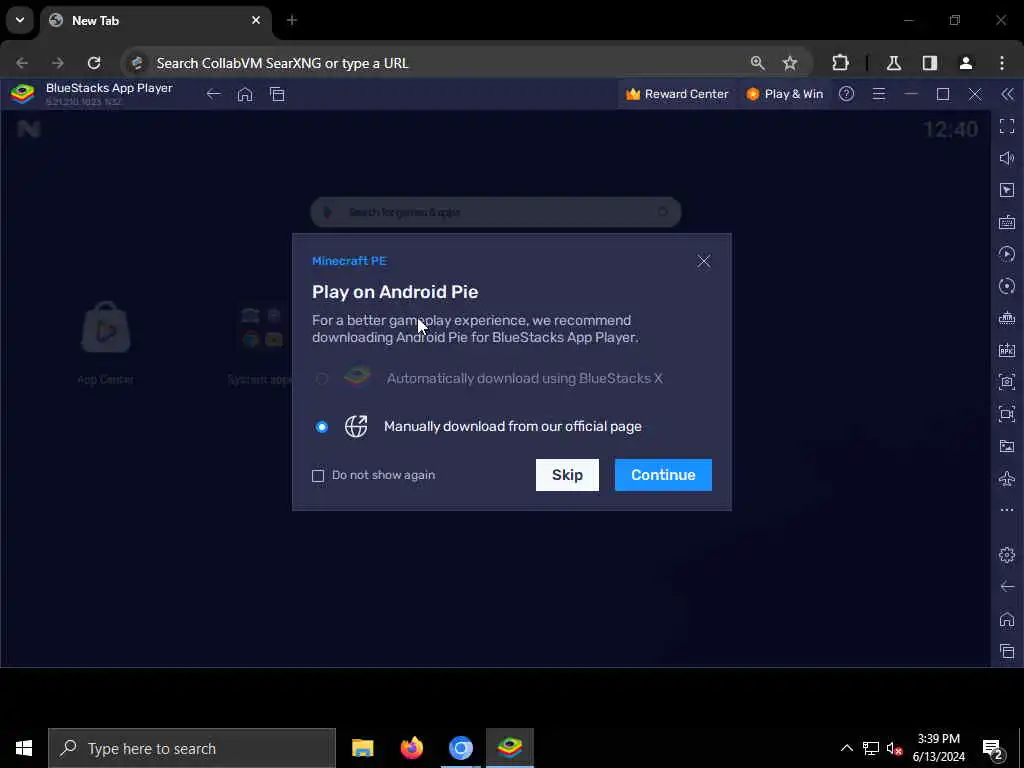Switch to Chromium in the taskbar

click(x=460, y=748)
